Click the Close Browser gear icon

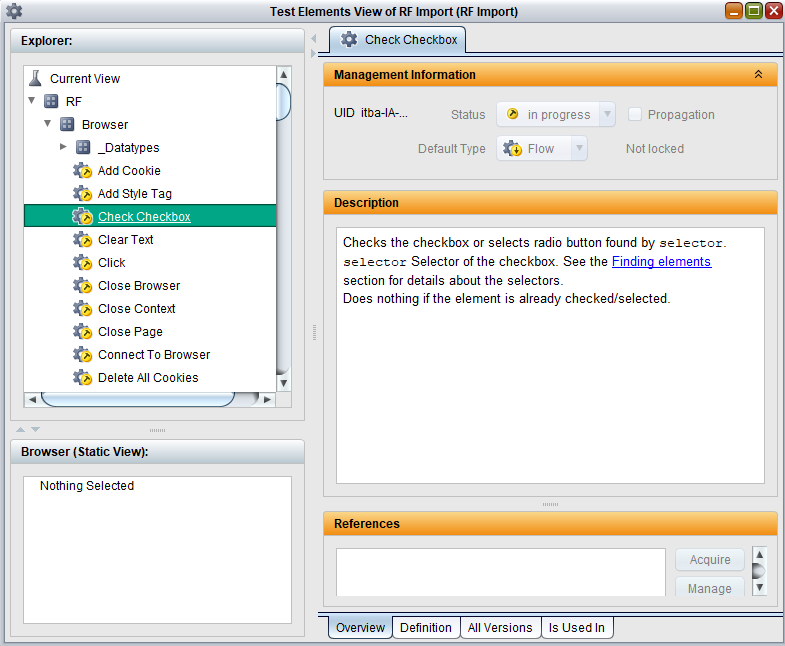click(x=83, y=286)
